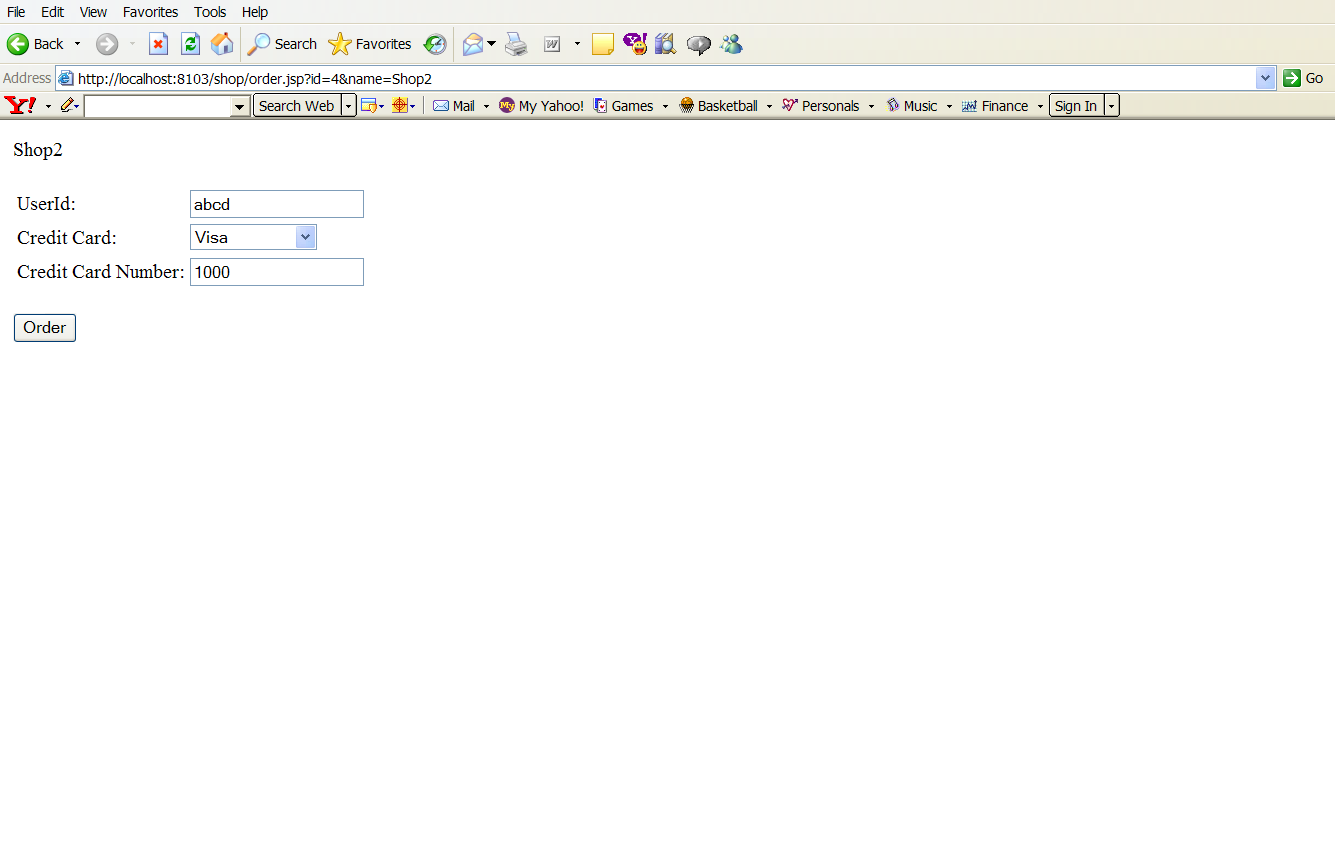Open the address bar URL dropdown
1335x845 pixels.
(1266, 78)
